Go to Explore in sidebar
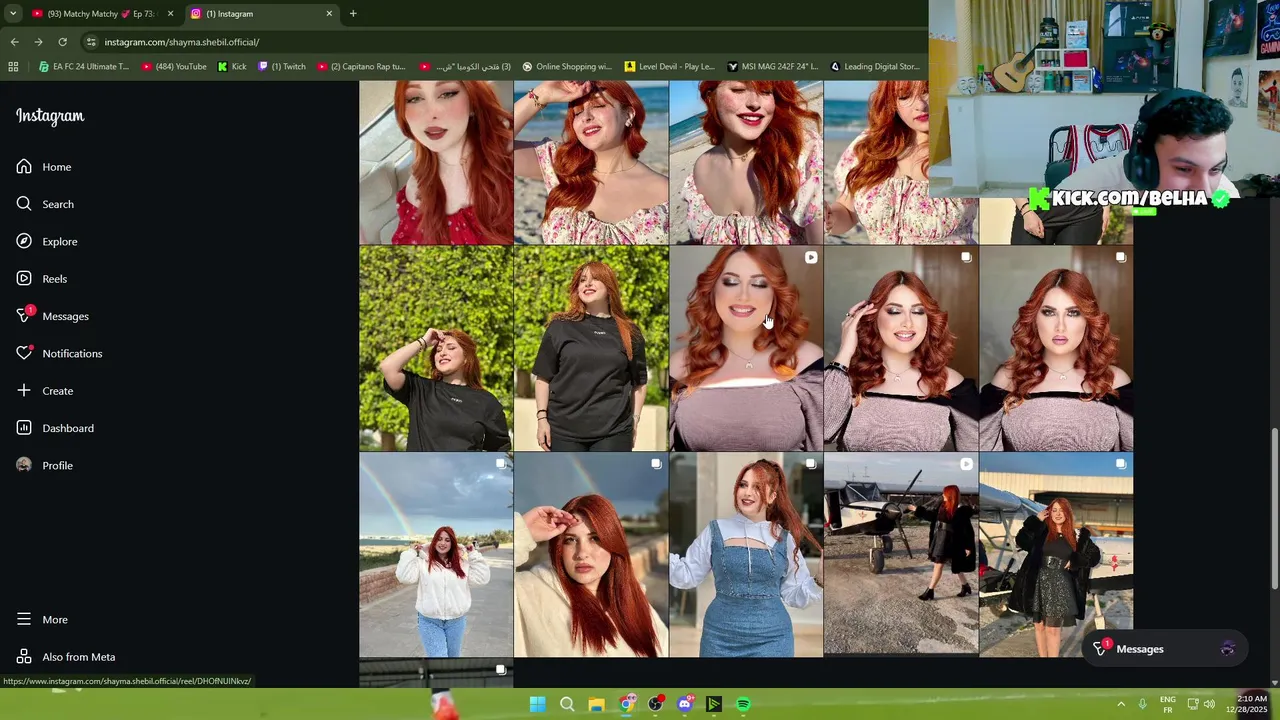Image resolution: width=1280 pixels, height=720 pixels. 47,241
